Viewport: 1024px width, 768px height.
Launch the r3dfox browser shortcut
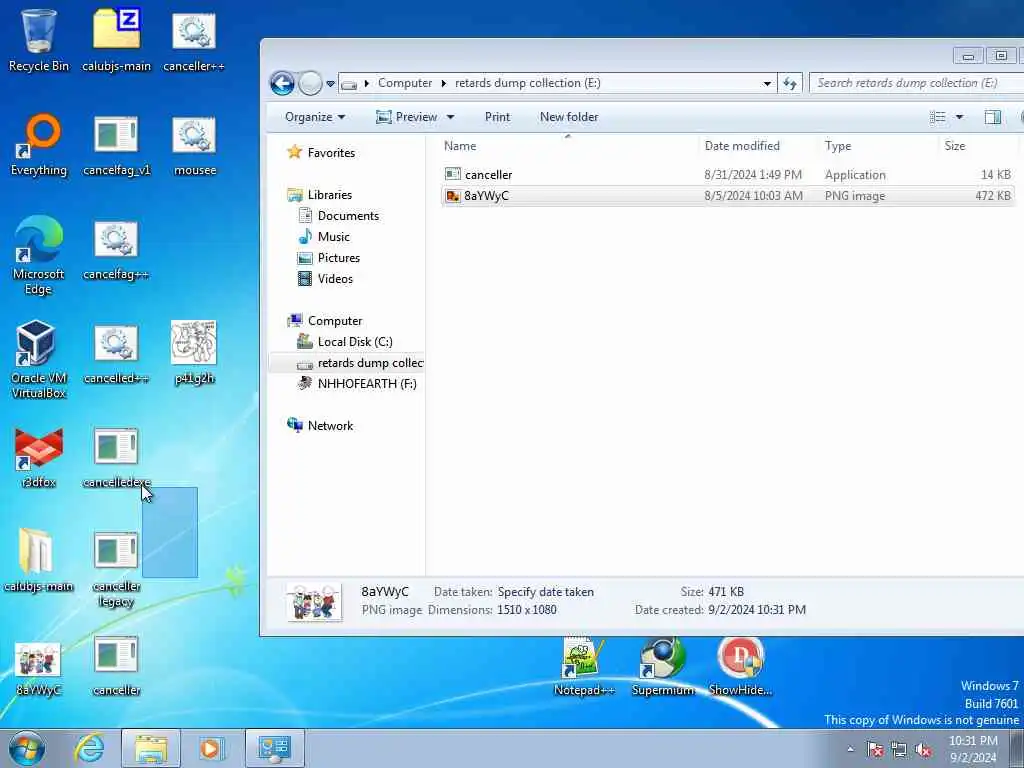(39, 457)
